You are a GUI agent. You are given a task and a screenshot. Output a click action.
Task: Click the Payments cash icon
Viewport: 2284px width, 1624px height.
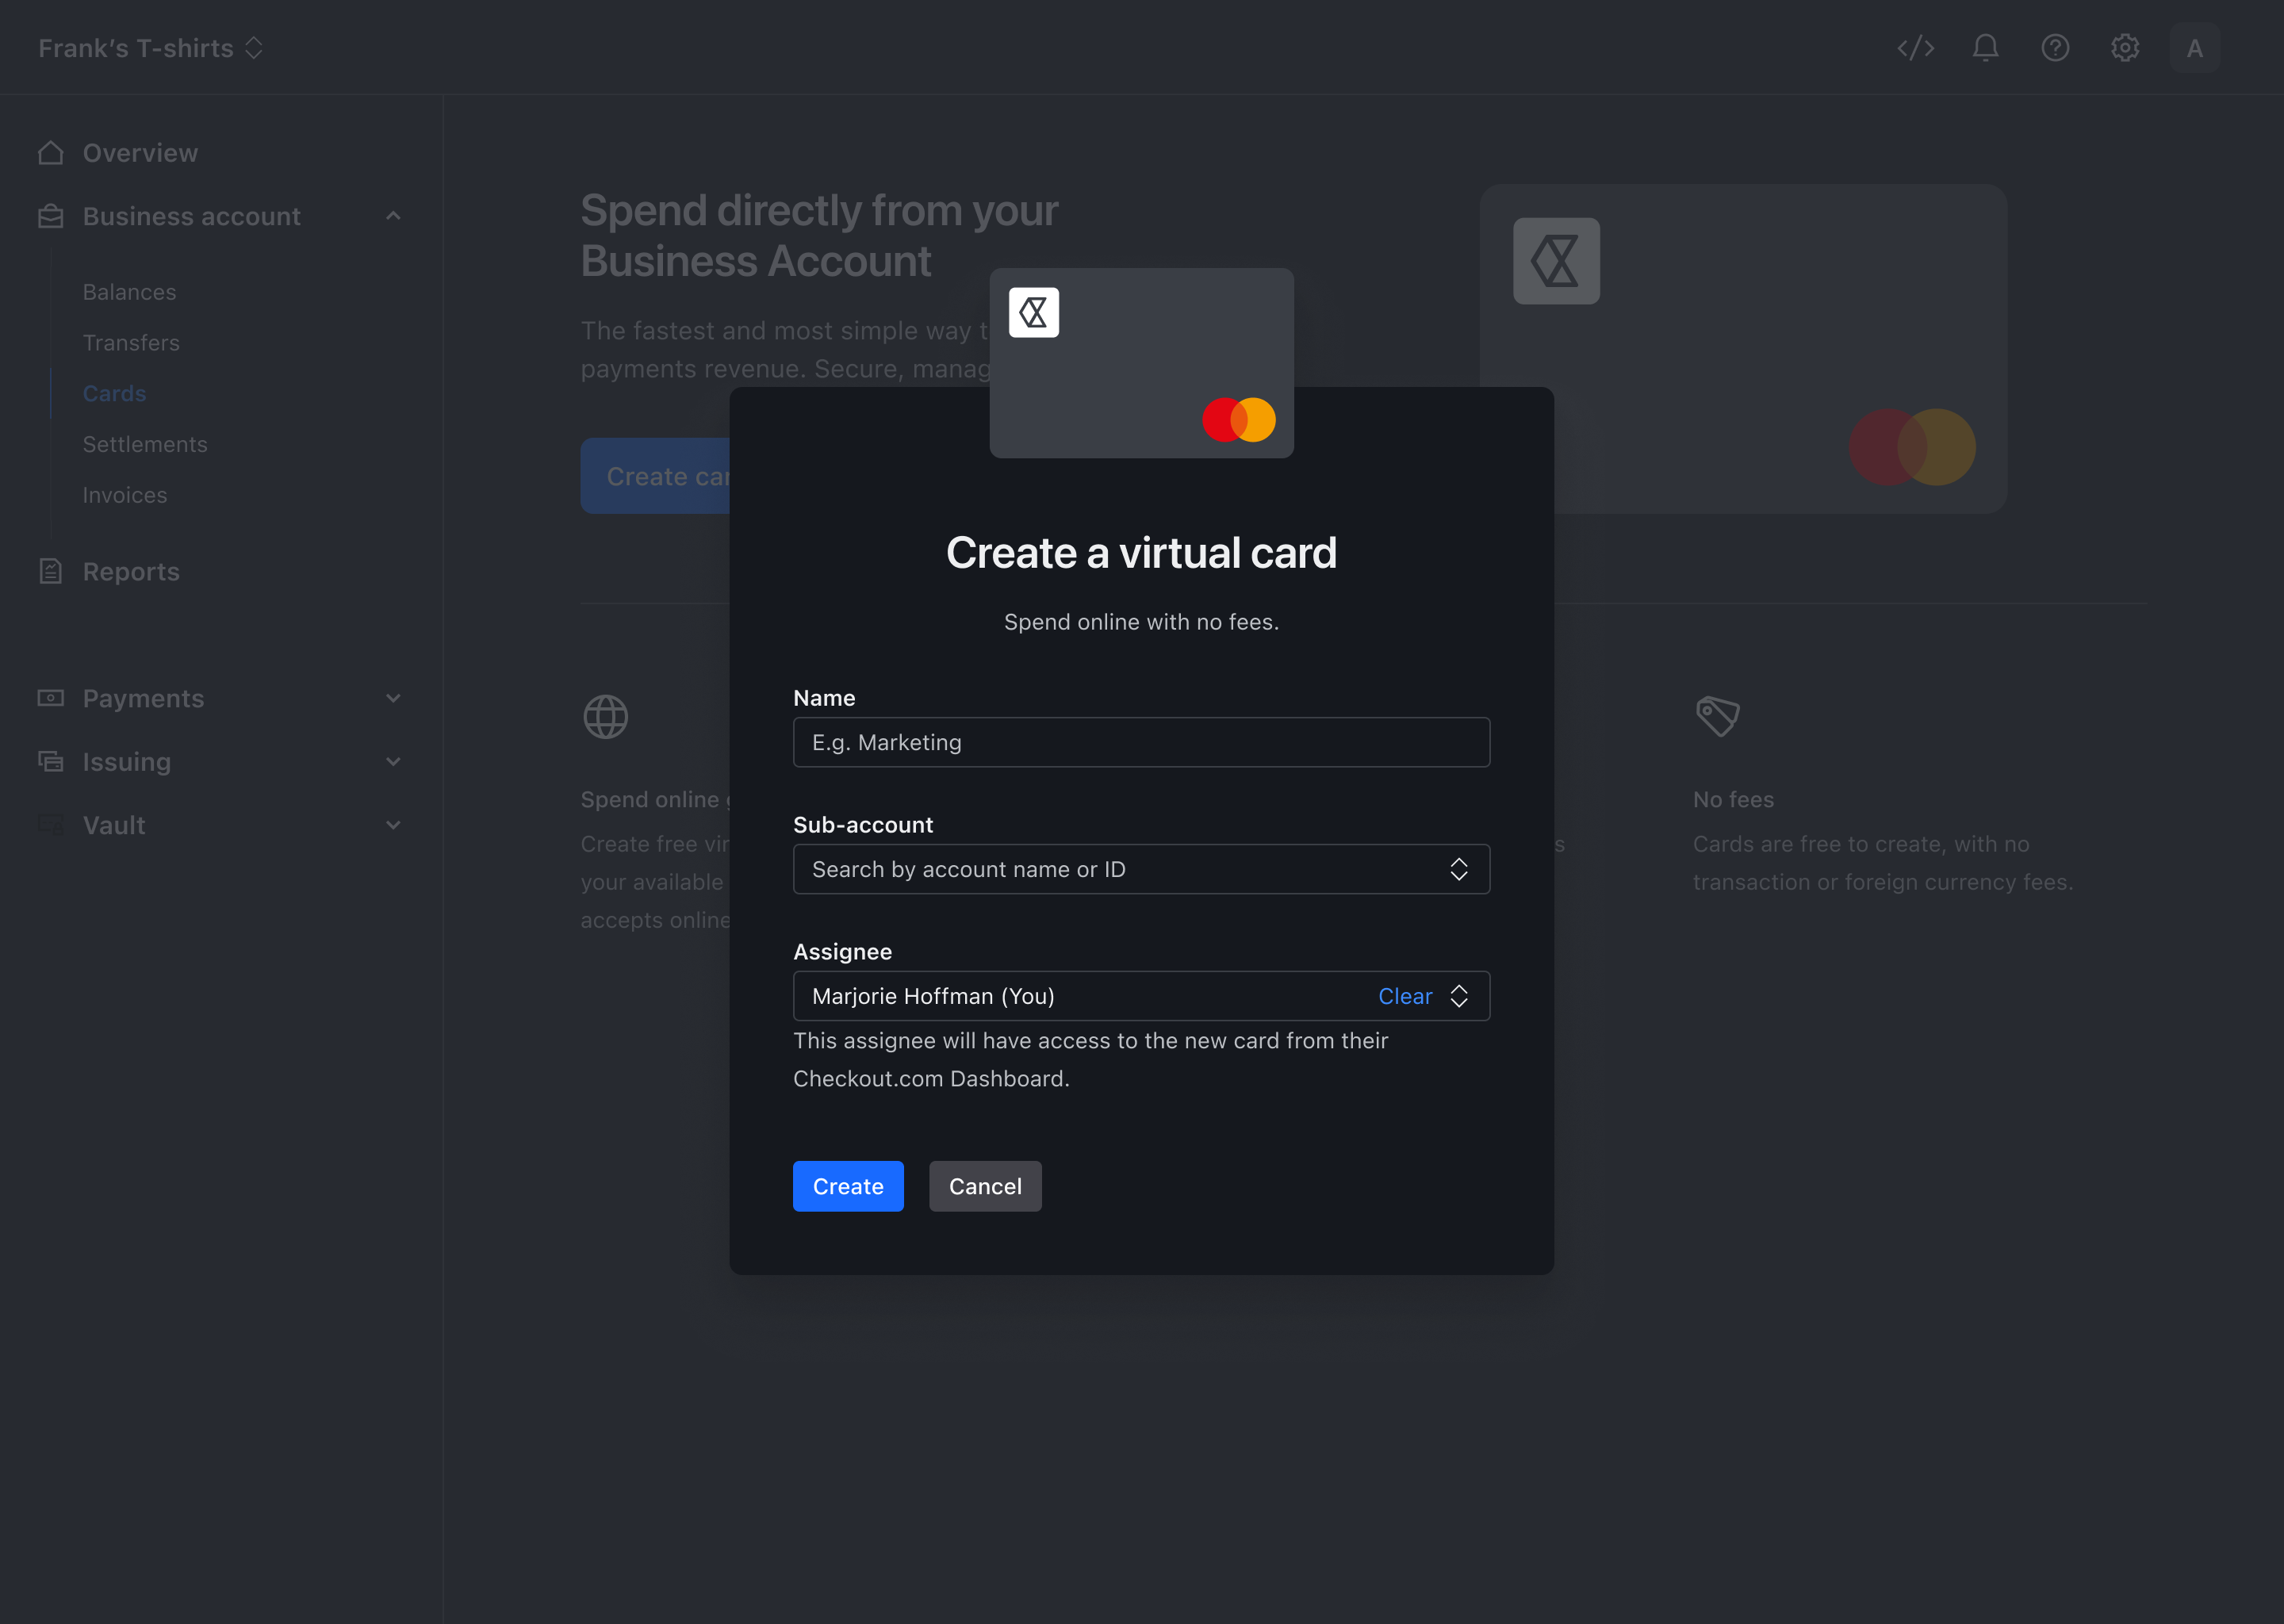click(x=51, y=698)
